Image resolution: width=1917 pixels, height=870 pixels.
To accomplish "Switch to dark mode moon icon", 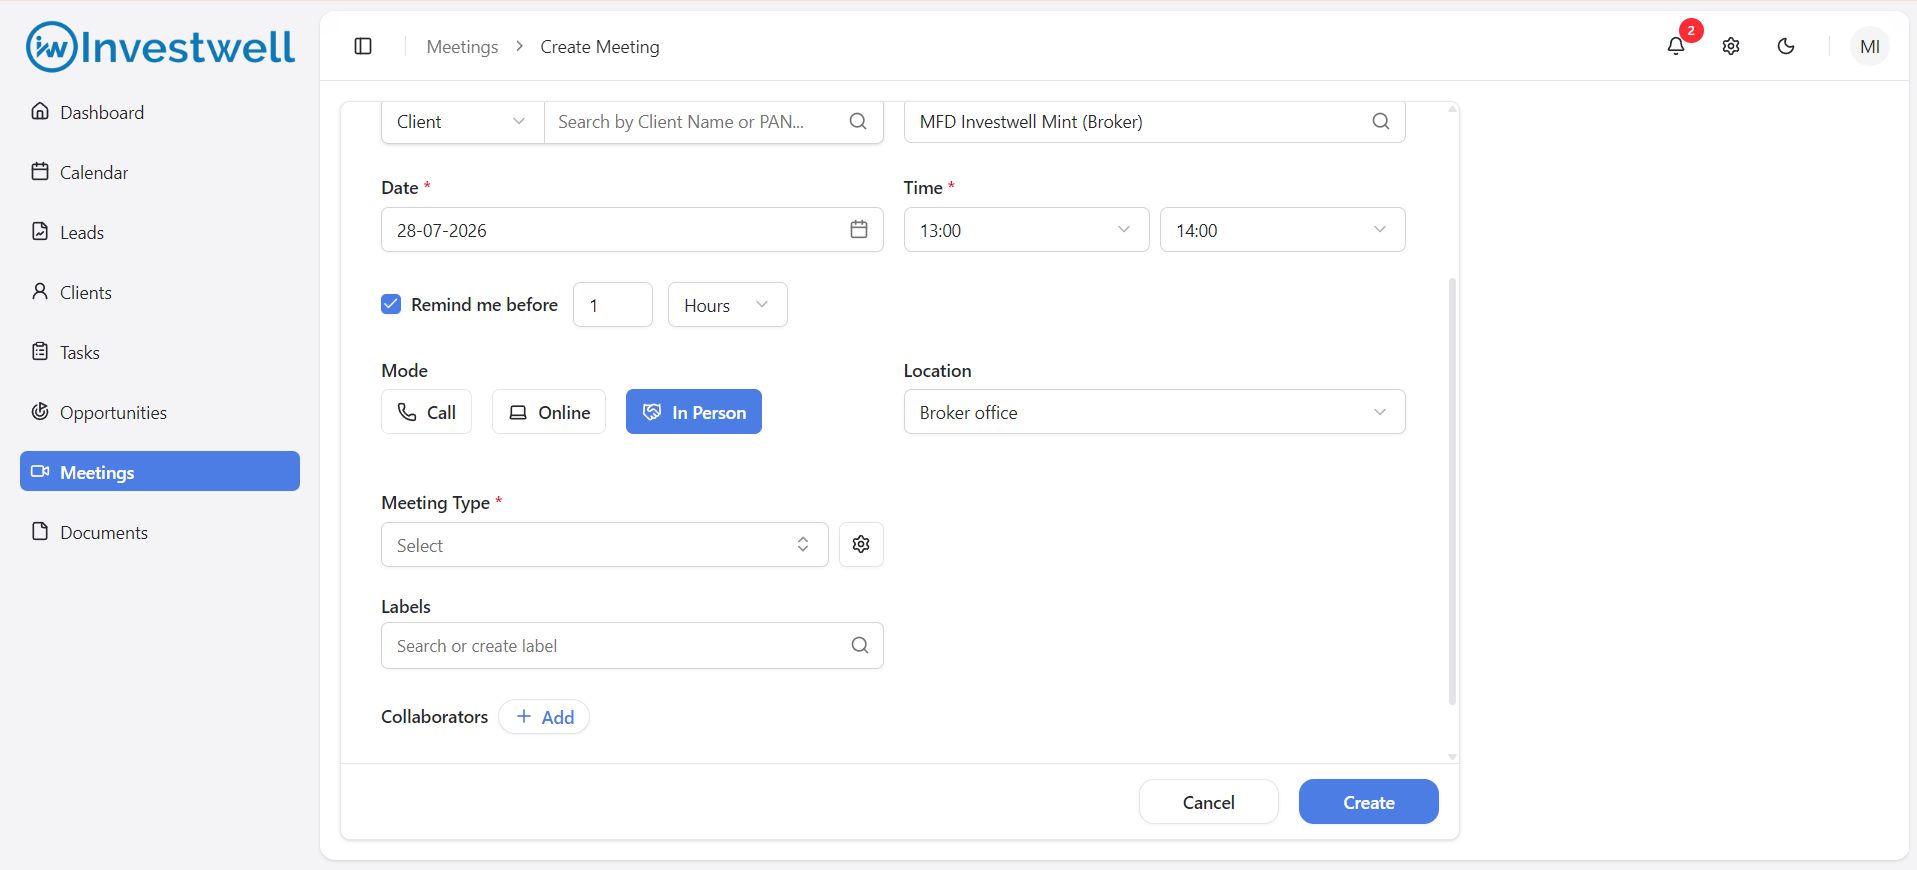I will tap(1786, 46).
